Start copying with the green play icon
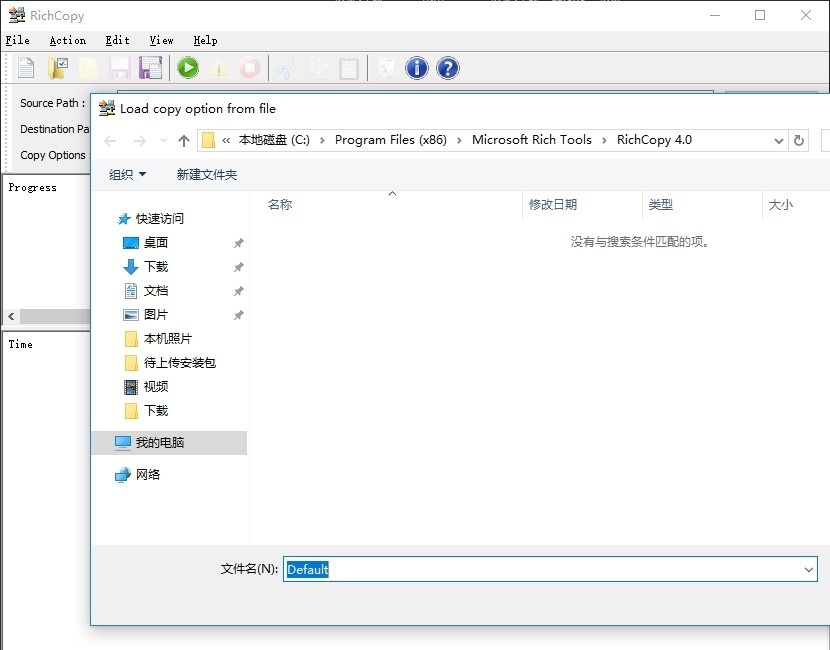Image resolution: width=830 pixels, height=650 pixels. (188, 68)
